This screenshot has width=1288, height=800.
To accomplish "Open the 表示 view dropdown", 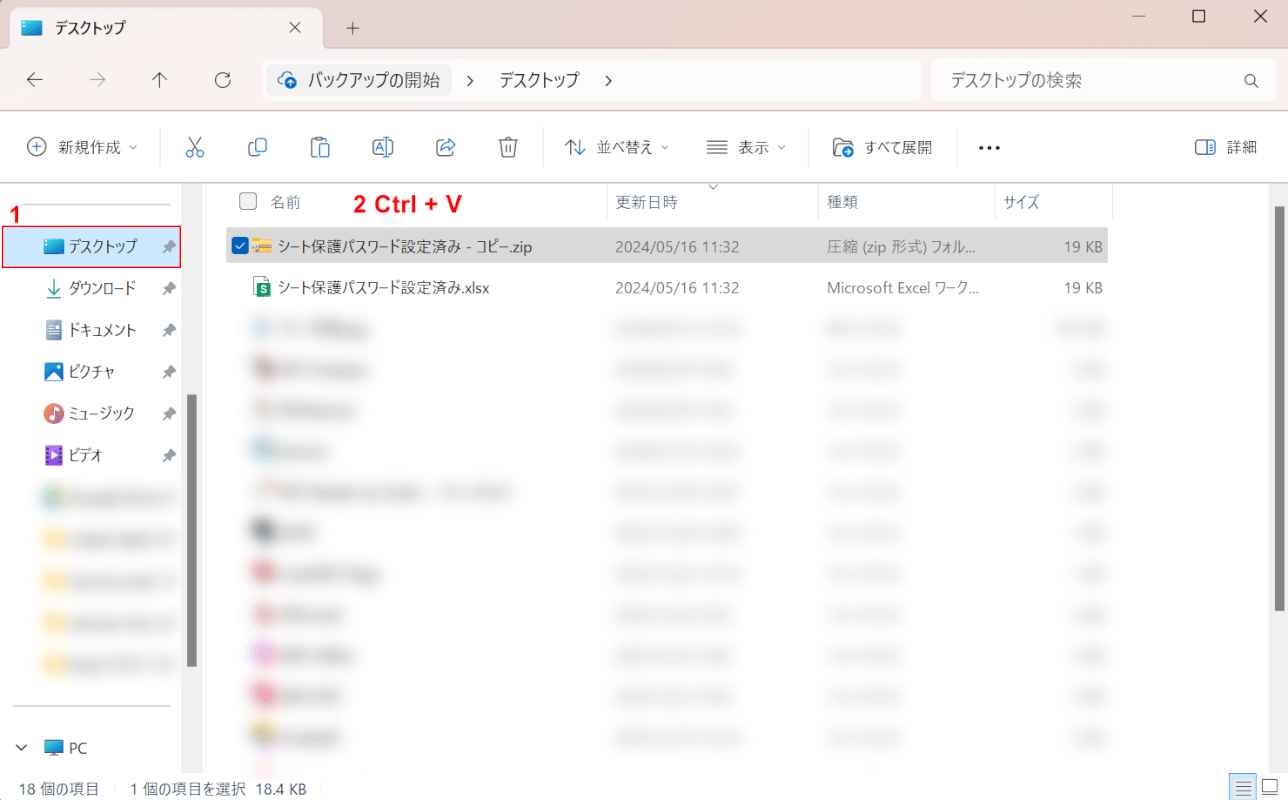I will click(746, 147).
